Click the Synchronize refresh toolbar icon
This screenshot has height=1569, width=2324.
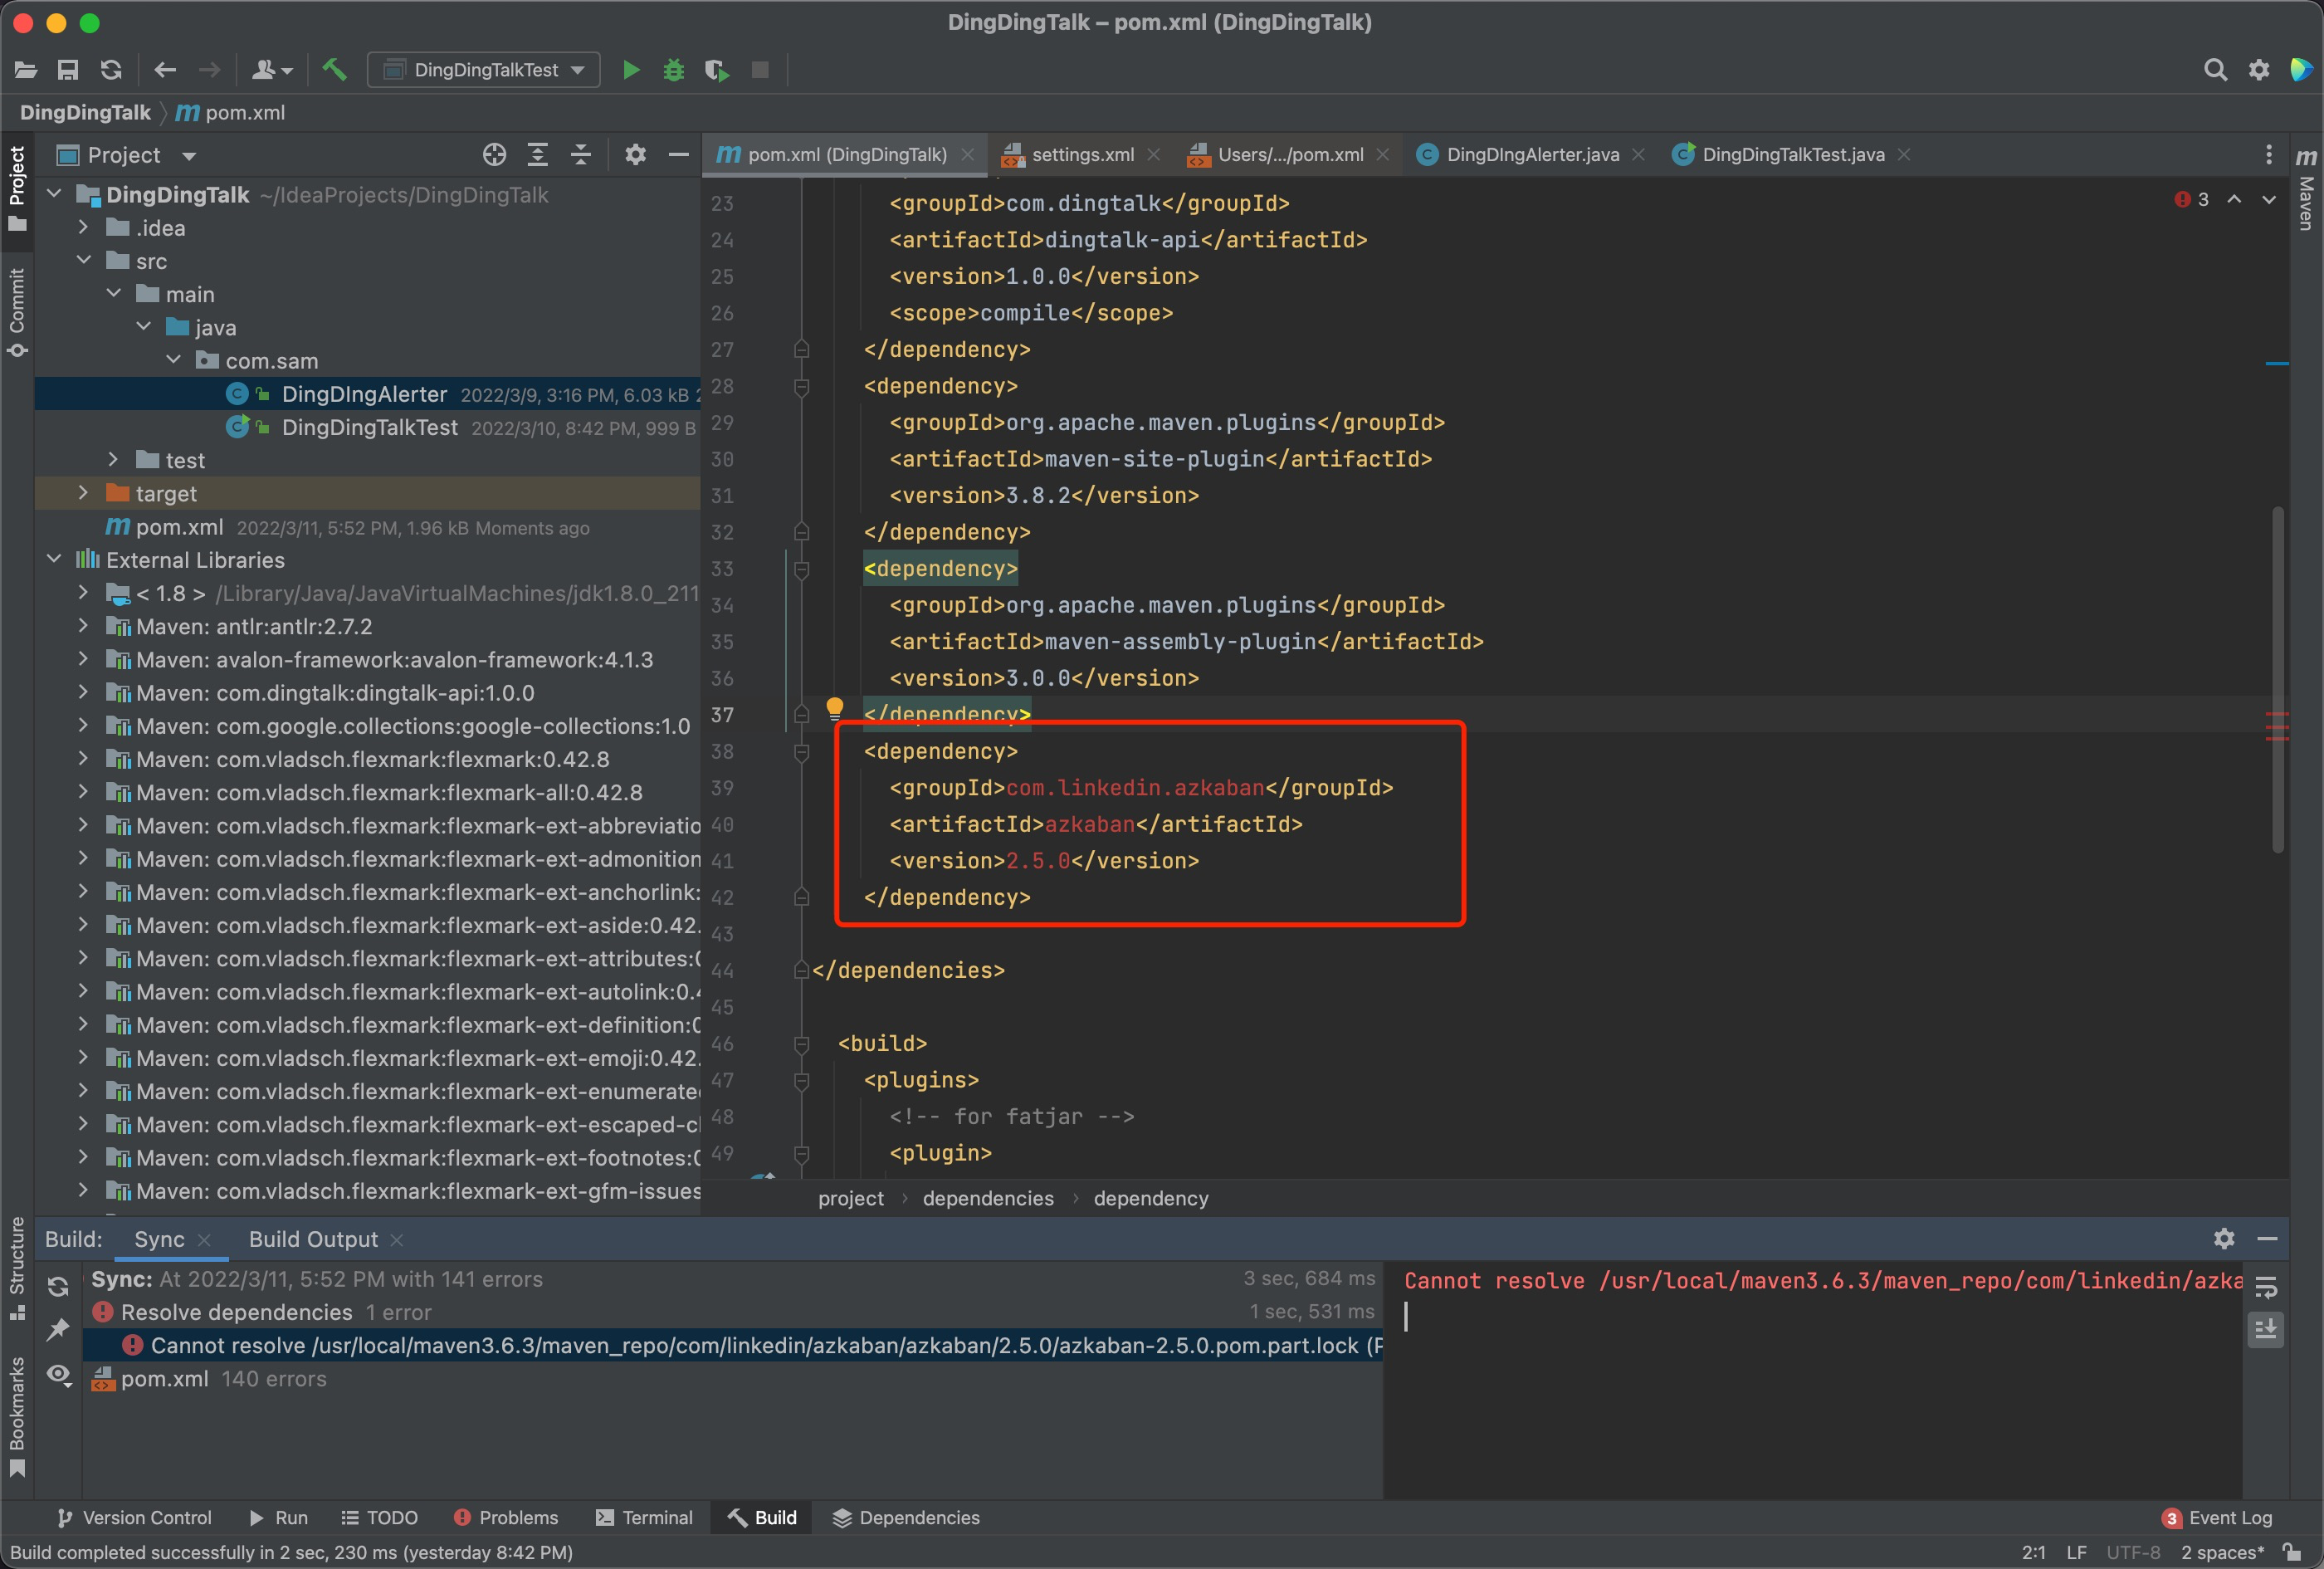111,70
